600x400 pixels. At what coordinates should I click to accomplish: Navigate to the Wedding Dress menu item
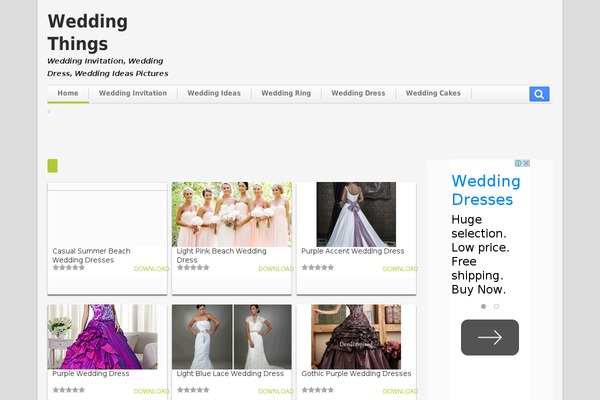coord(358,93)
